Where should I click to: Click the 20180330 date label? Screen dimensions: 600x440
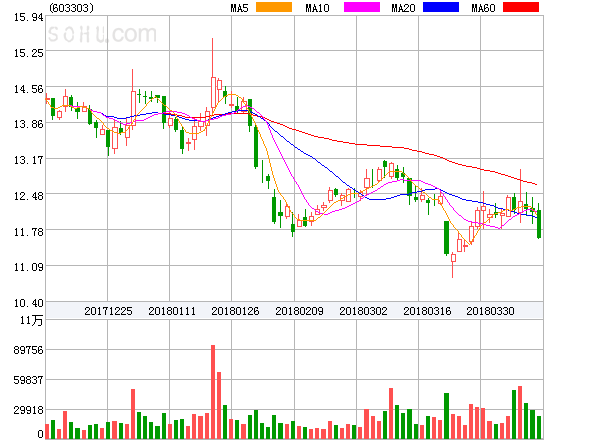490,311
